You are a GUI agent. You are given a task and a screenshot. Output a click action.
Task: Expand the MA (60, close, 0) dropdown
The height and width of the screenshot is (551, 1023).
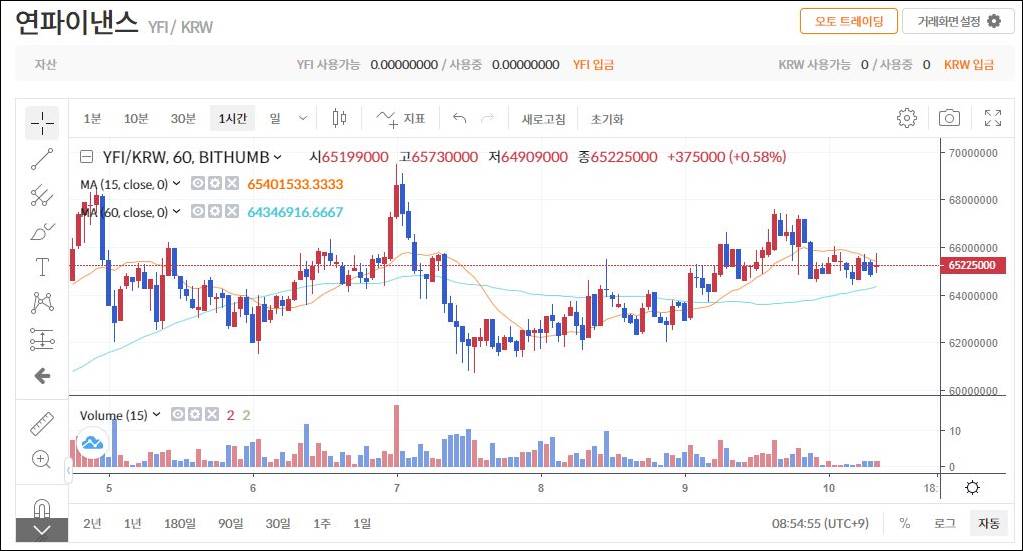[x=176, y=211]
